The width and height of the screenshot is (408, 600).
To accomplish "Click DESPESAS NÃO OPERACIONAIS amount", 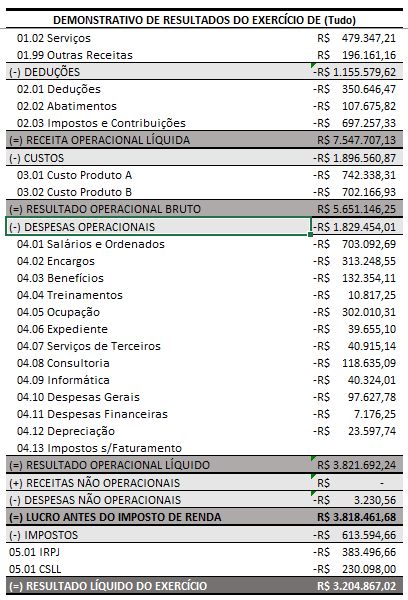I will (357, 500).
